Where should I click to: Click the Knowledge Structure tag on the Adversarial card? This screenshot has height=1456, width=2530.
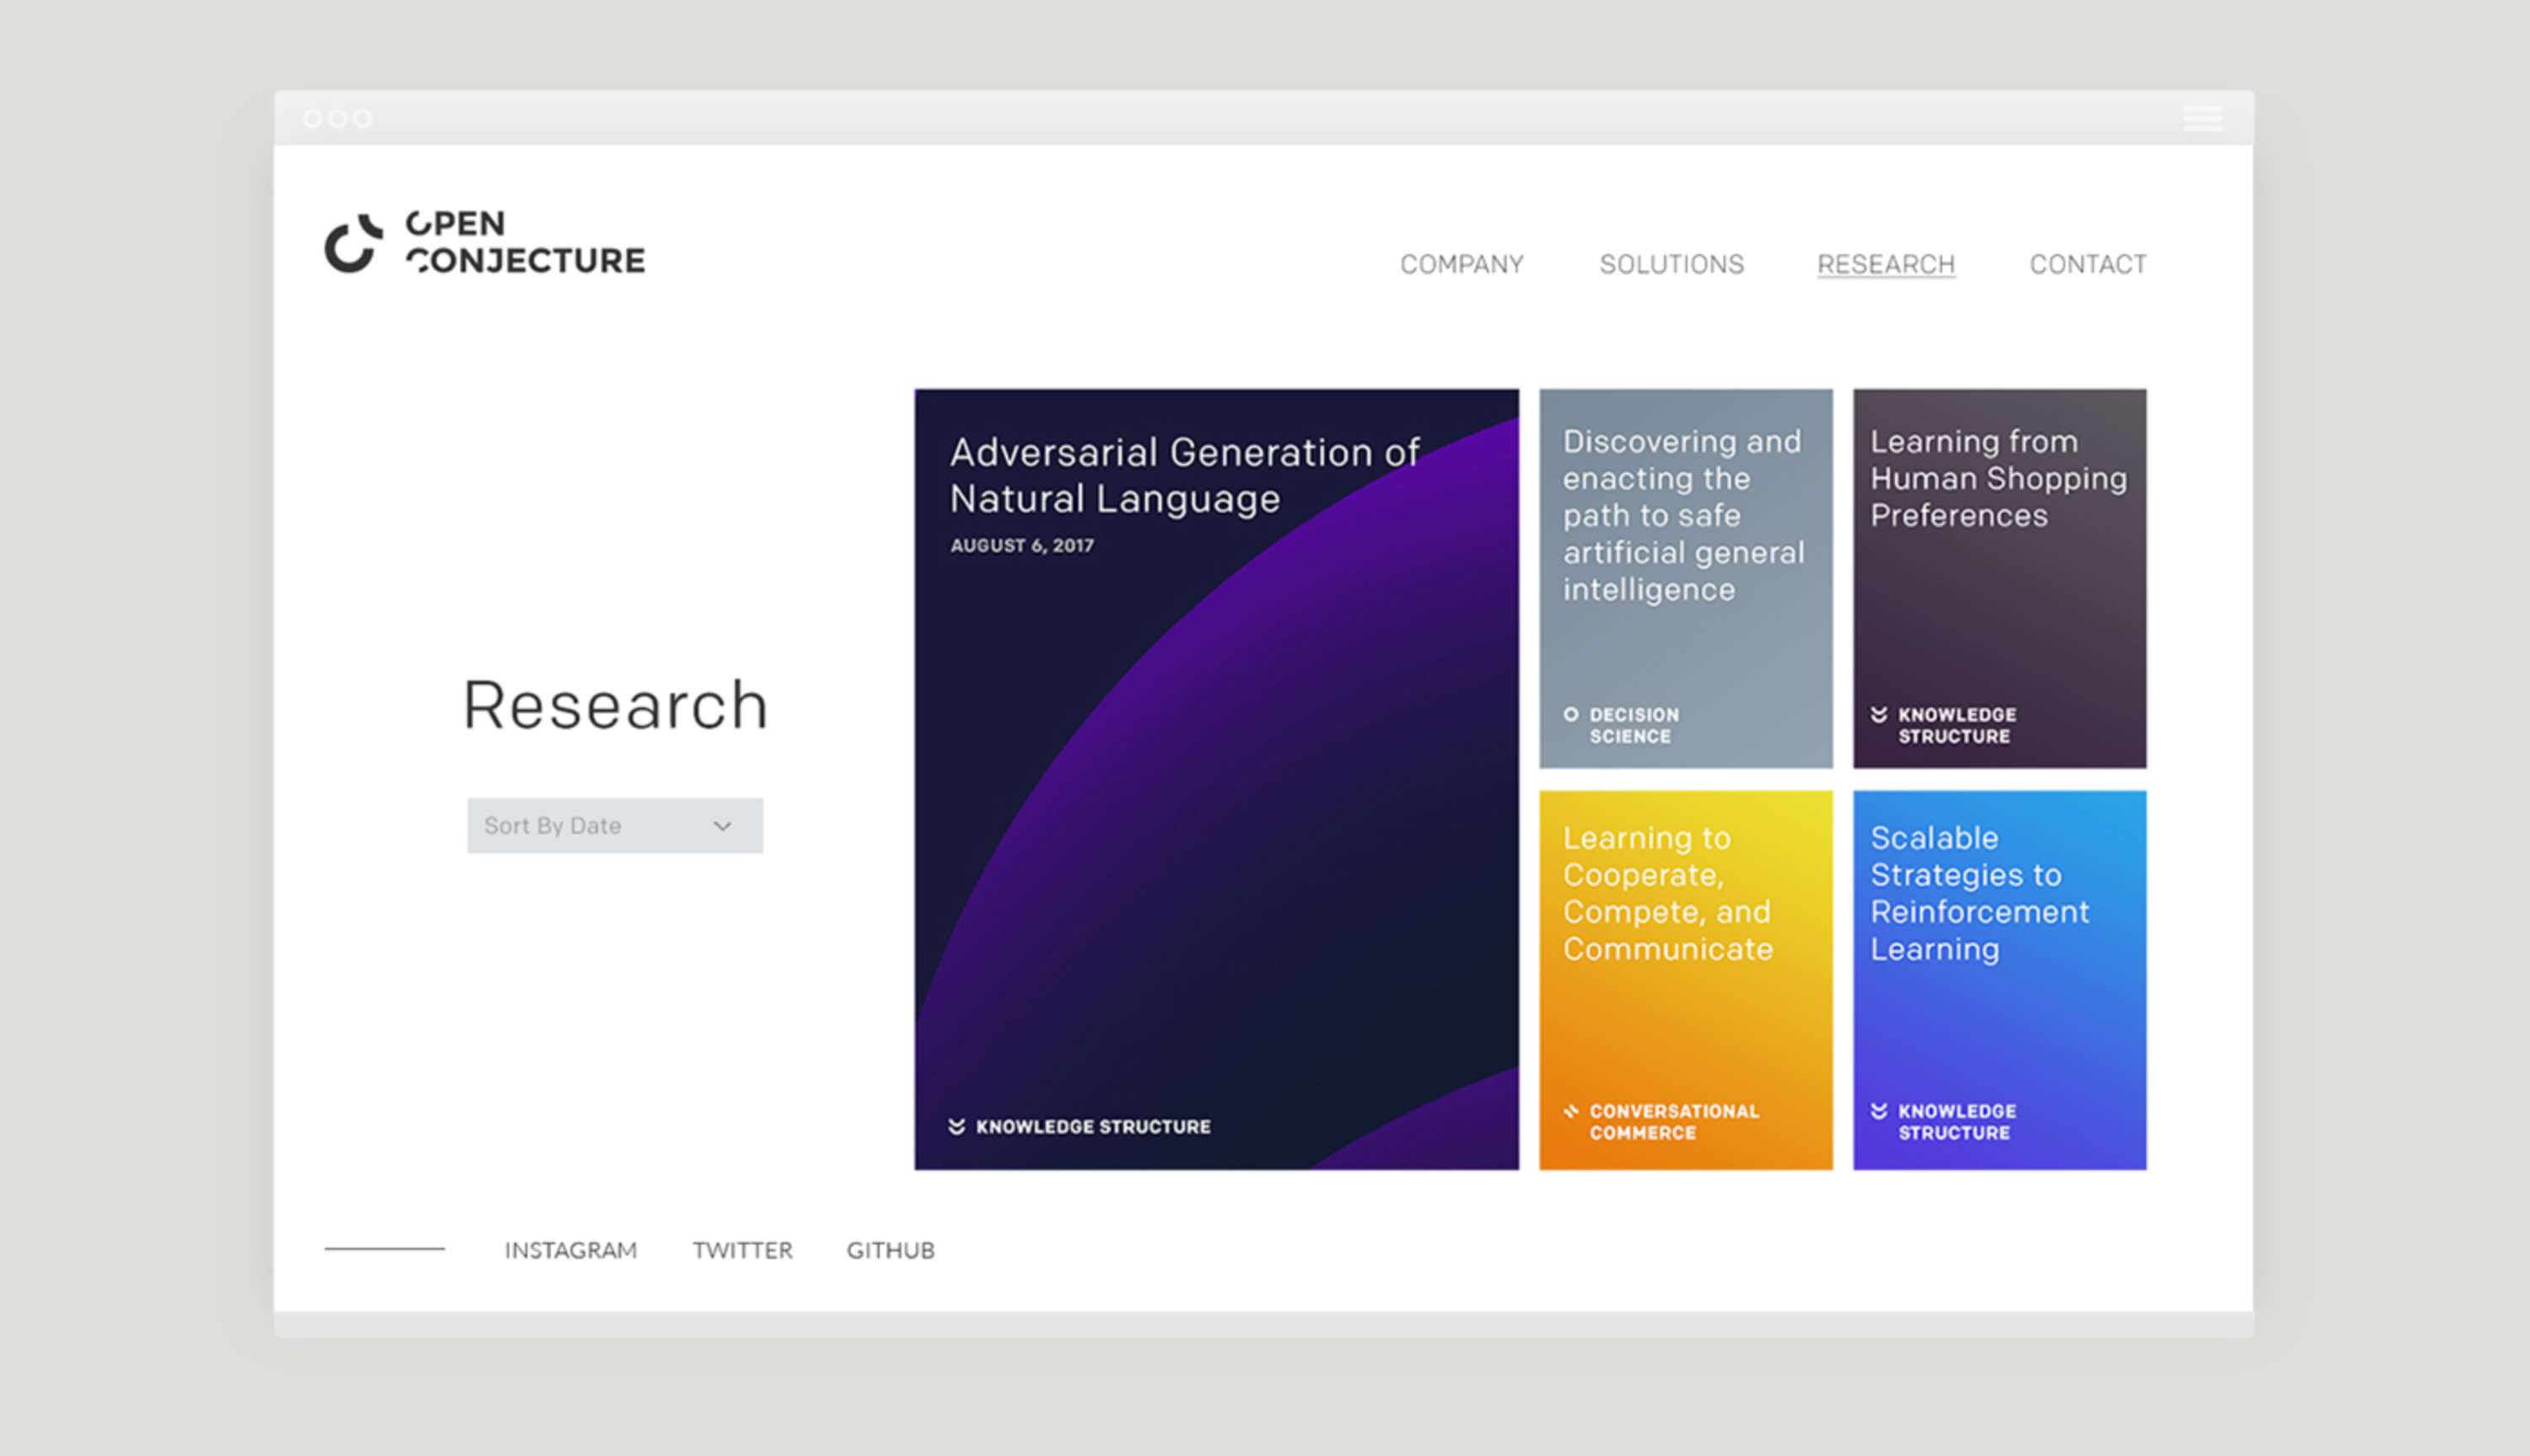1093,1126
